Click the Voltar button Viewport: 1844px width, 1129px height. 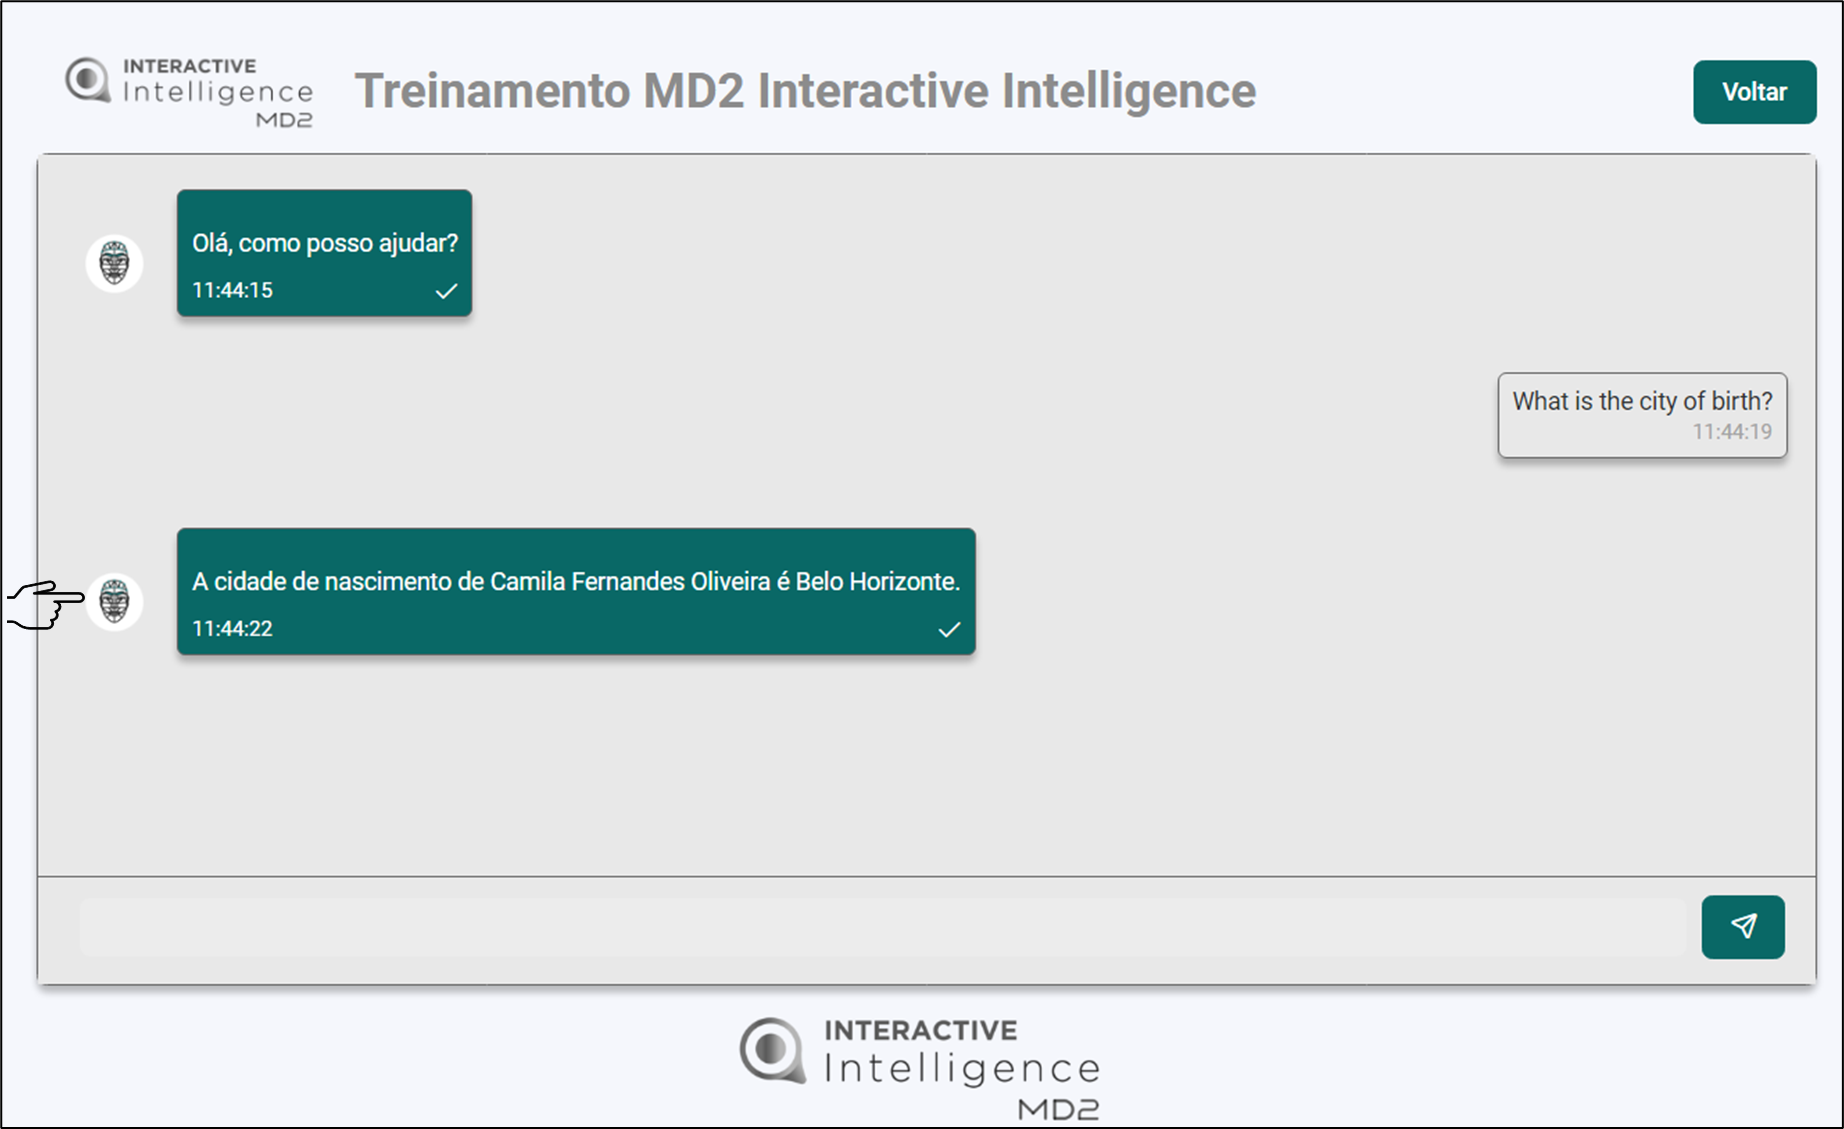(1754, 92)
